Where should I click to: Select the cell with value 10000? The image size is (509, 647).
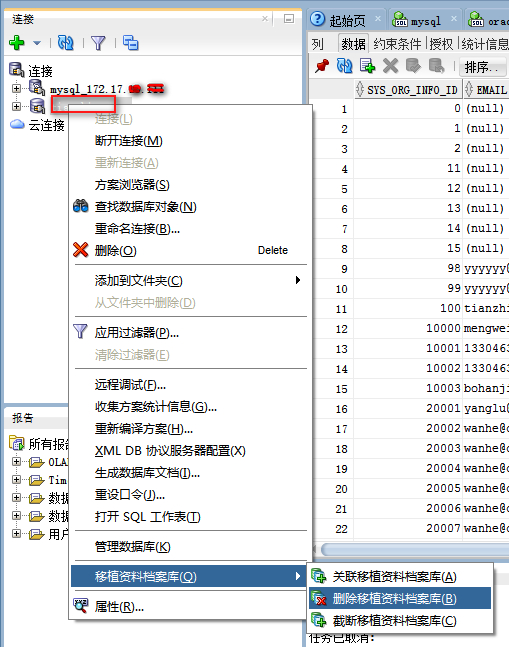[x=408, y=328]
